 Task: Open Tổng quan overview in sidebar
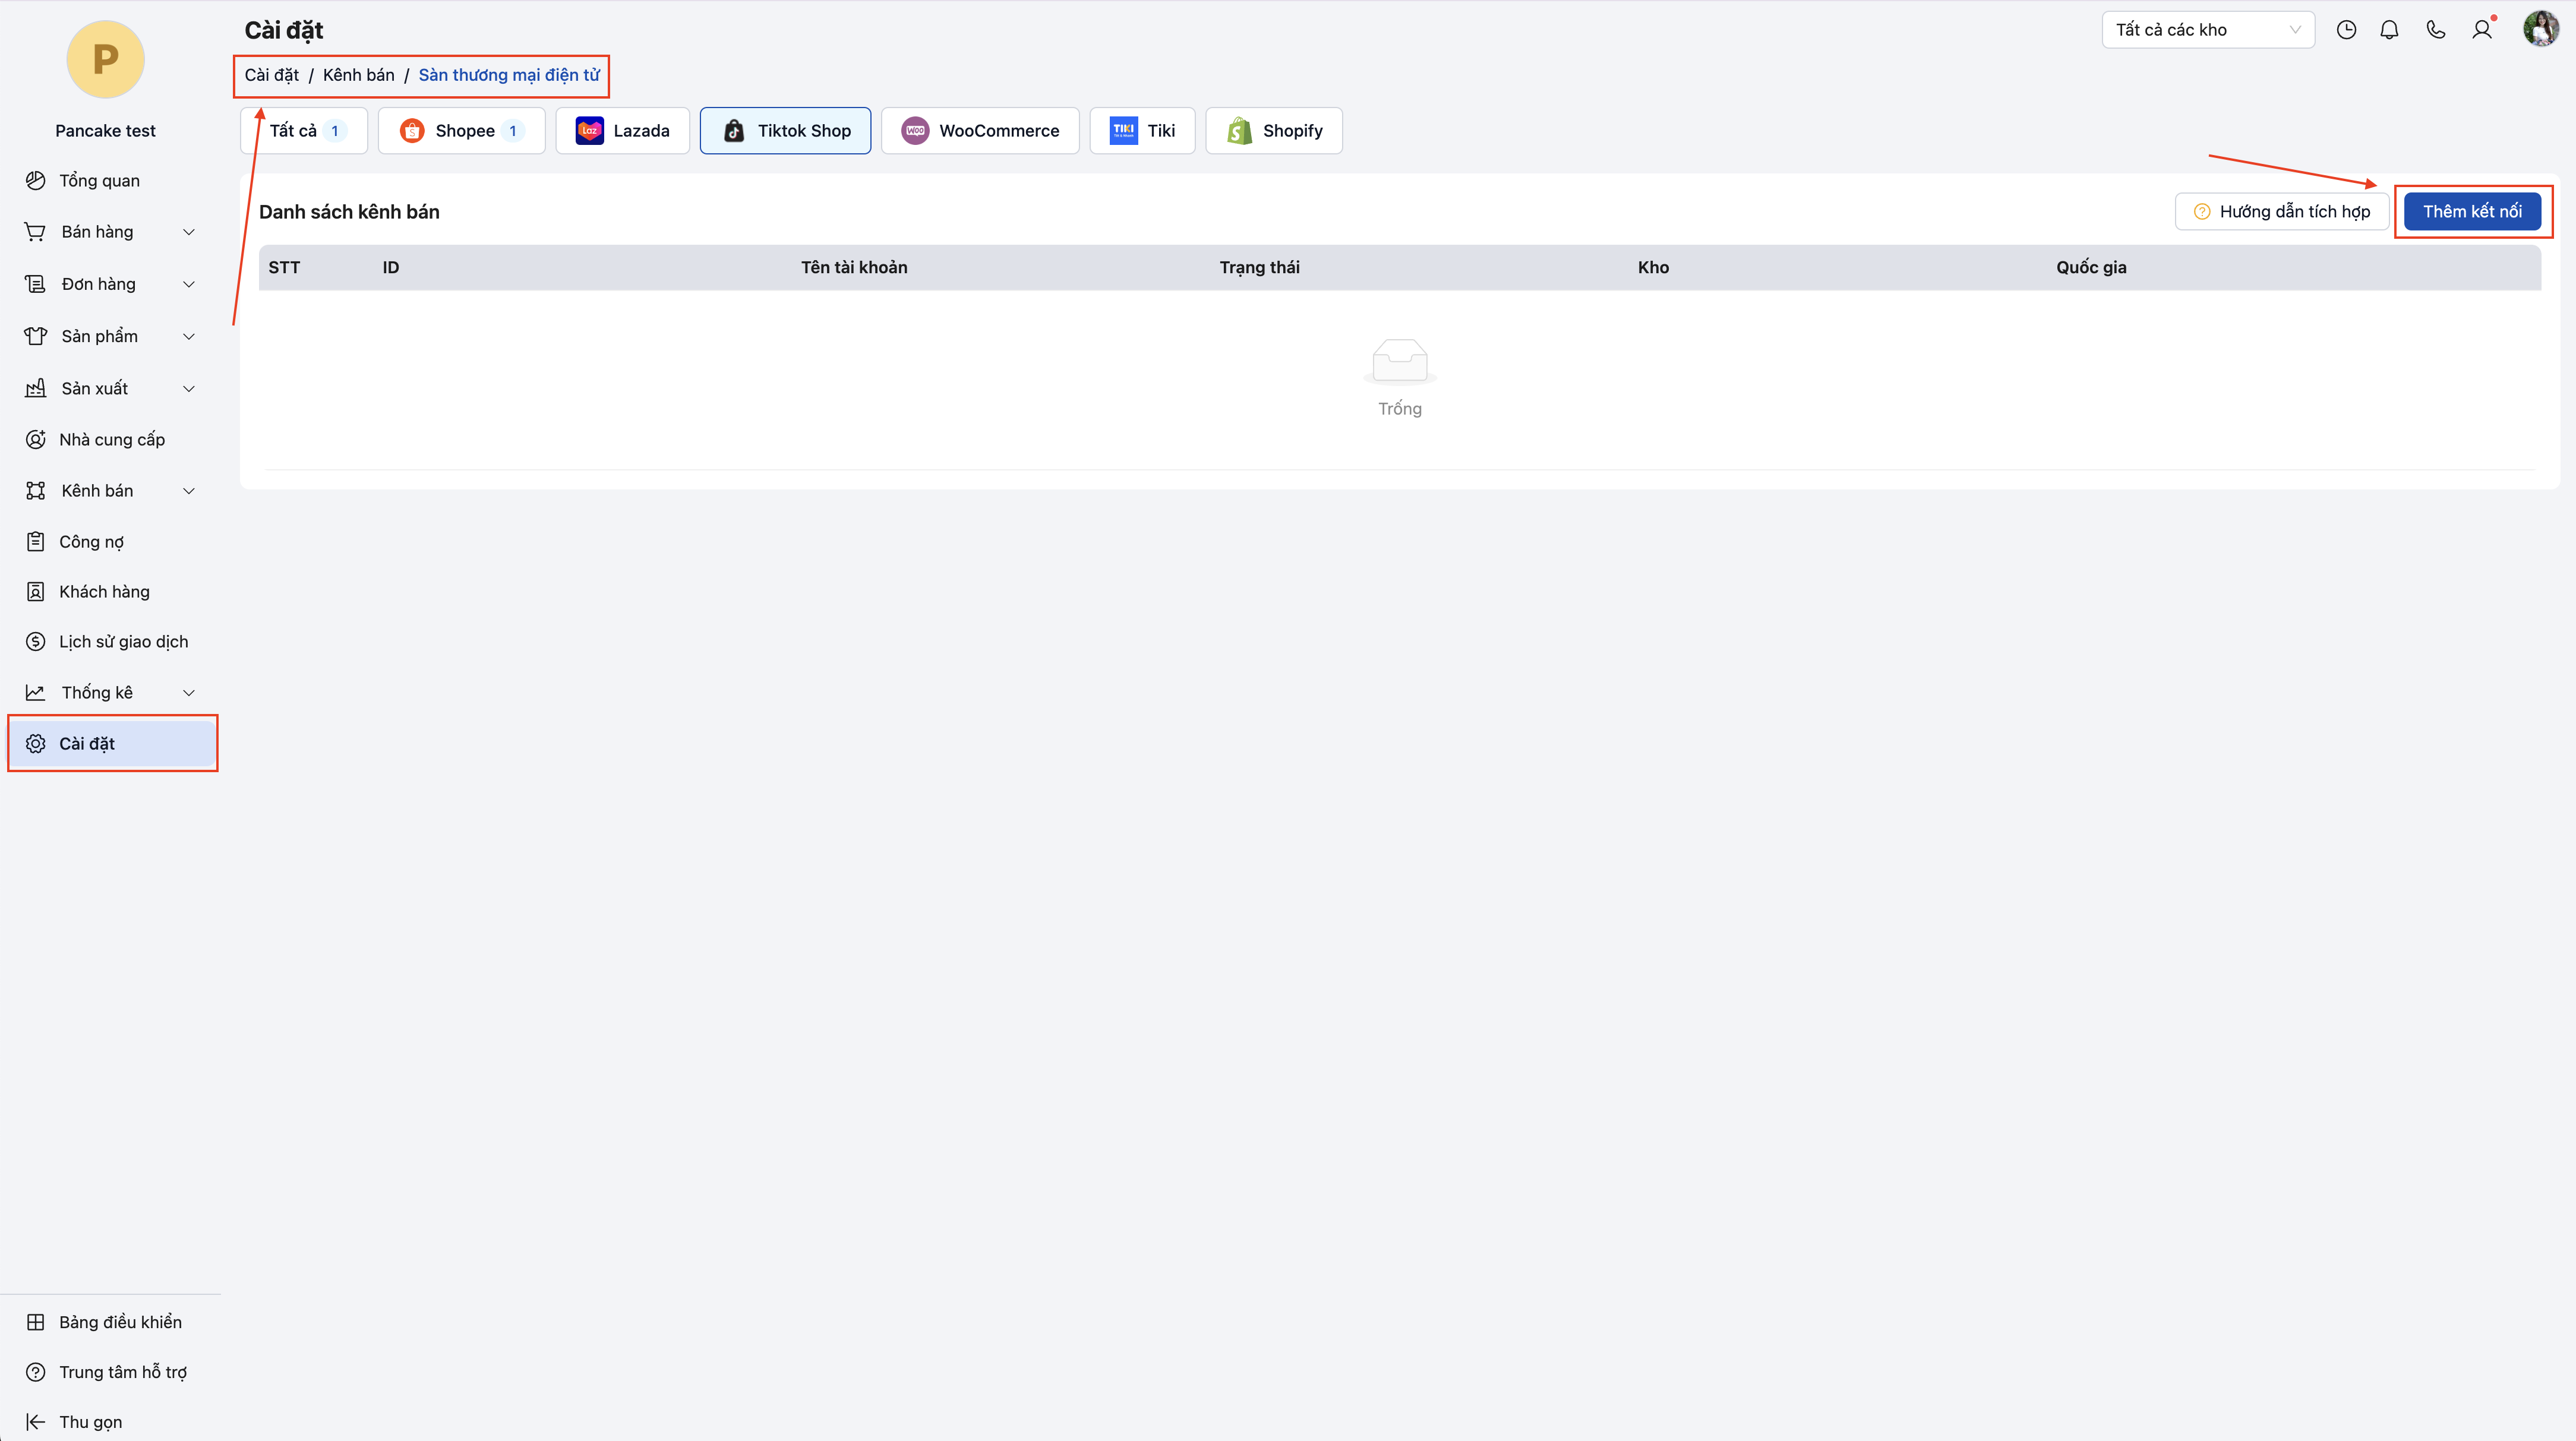click(x=99, y=180)
